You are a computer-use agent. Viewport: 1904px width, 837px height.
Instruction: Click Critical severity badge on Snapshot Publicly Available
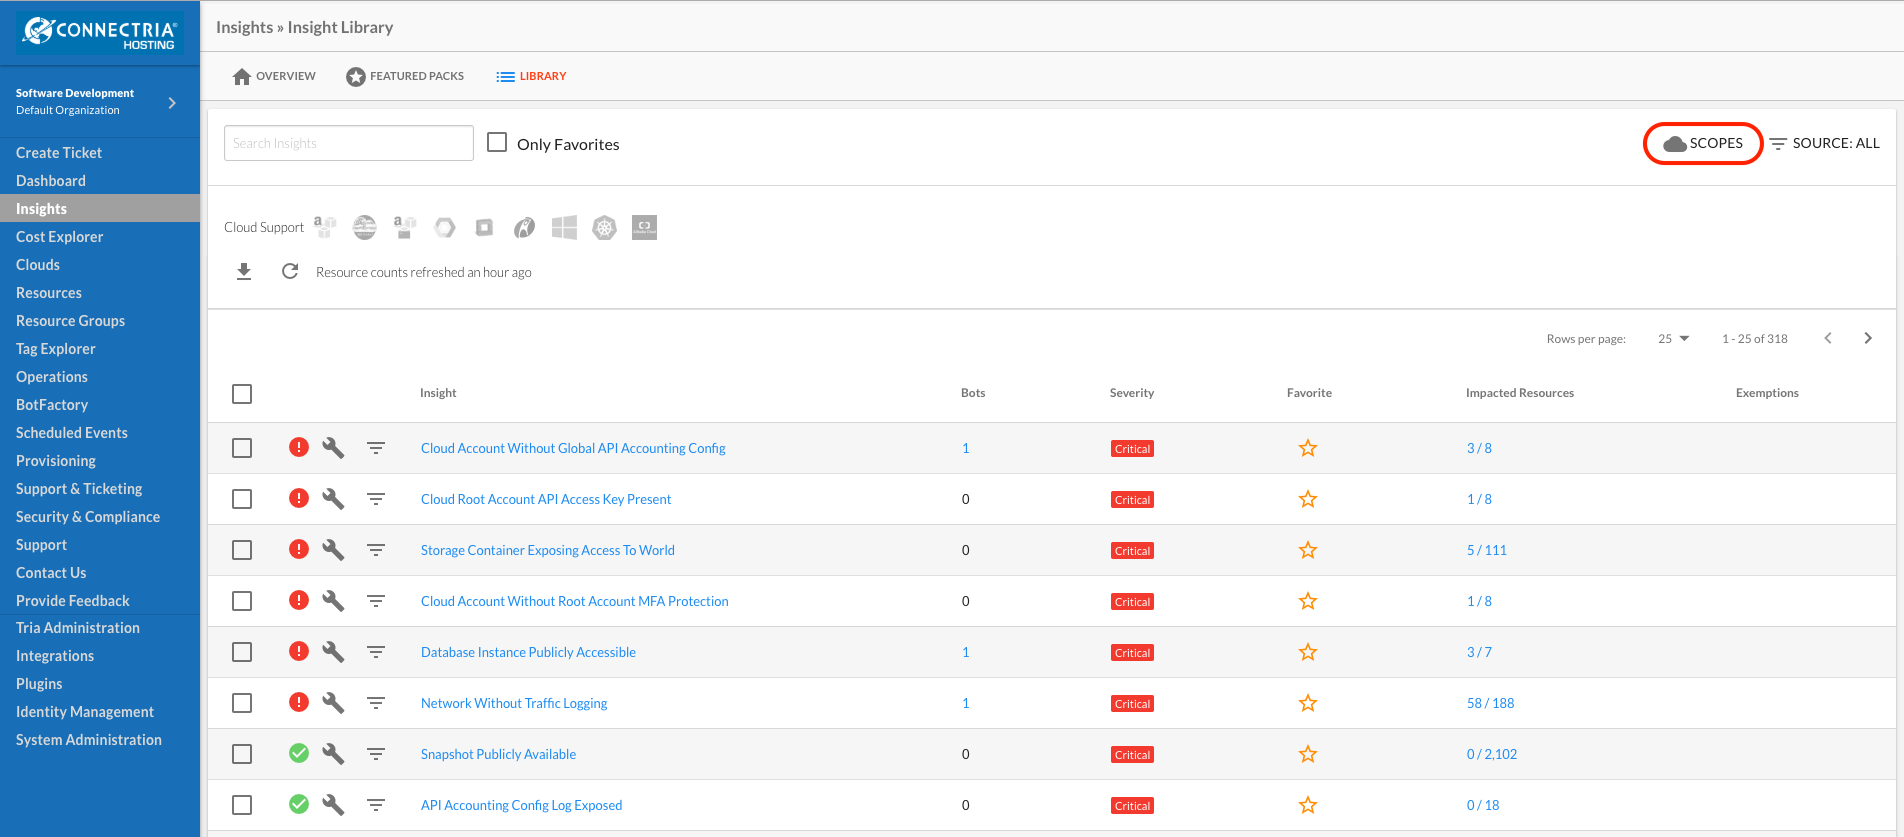coord(1132,754)
